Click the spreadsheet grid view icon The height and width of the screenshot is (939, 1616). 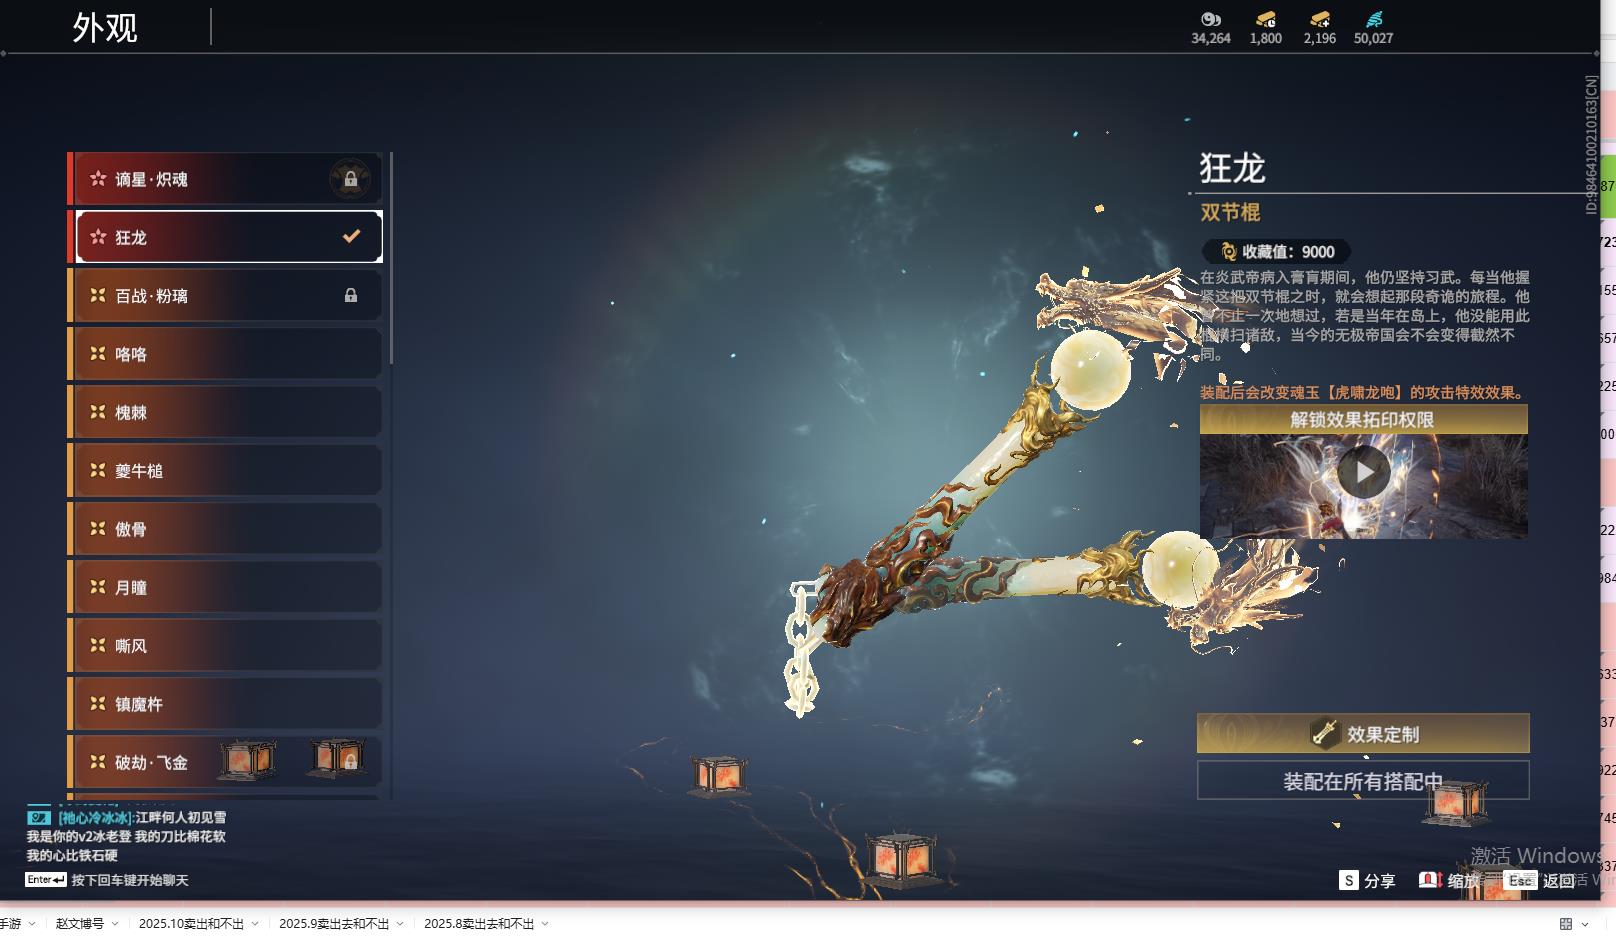tap(1566, 924)
